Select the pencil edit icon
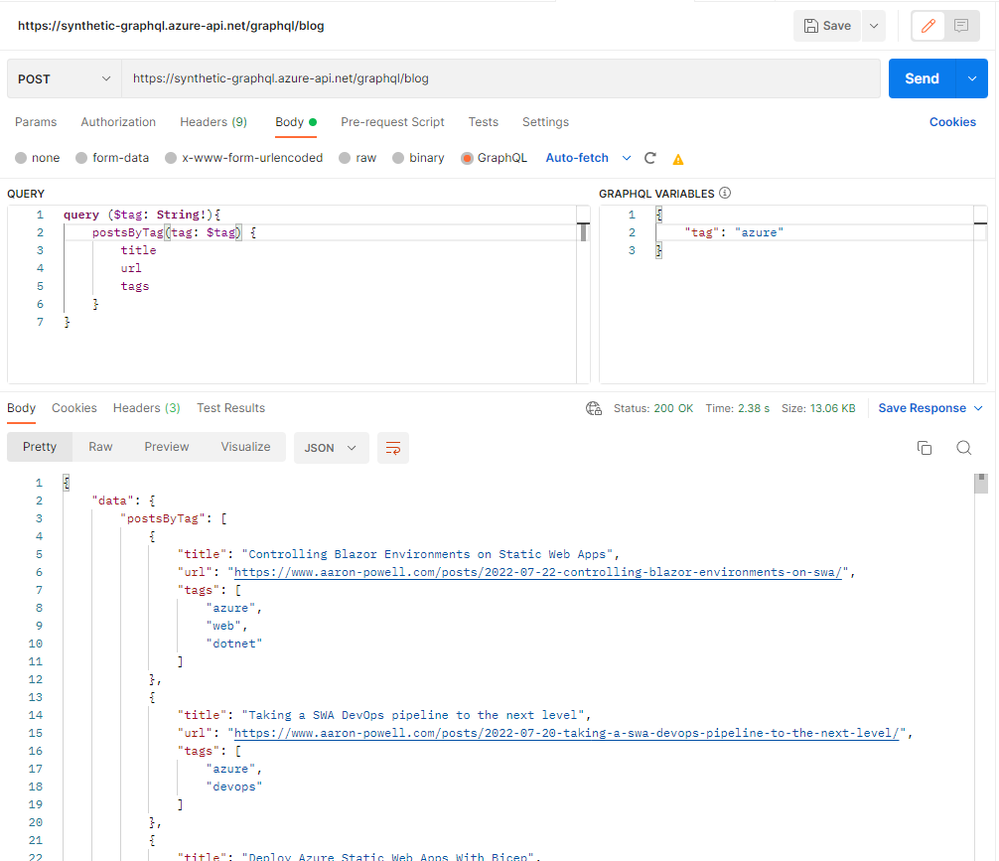Viewport: 999px width, 861px height. pos(928,26)
